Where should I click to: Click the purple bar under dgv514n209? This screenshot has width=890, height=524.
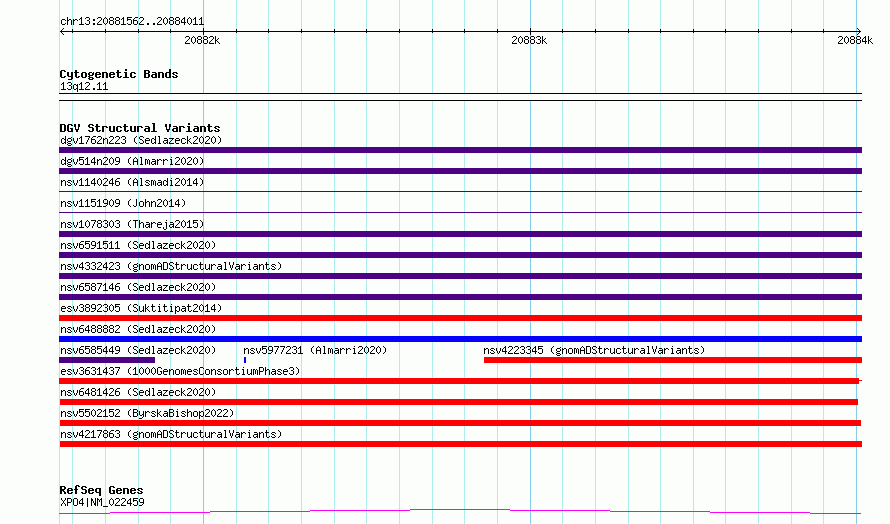pos(460,171)
